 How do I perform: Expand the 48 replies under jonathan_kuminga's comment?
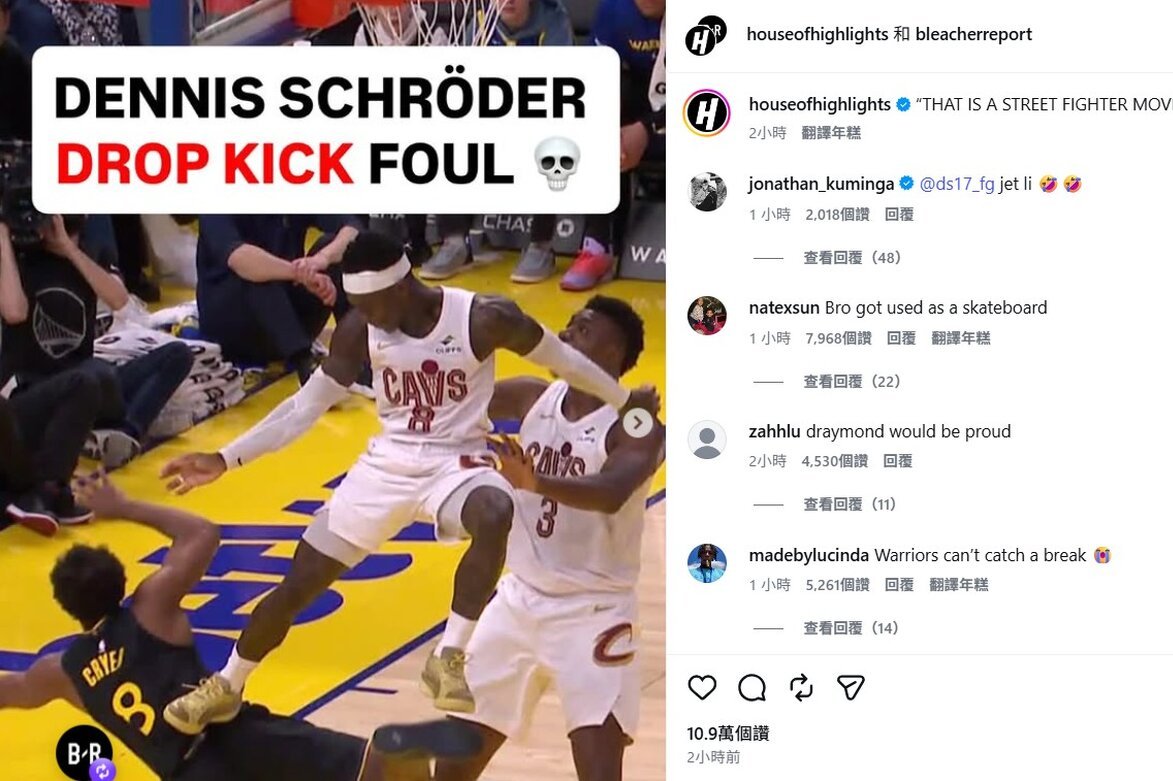coord(852,257)
